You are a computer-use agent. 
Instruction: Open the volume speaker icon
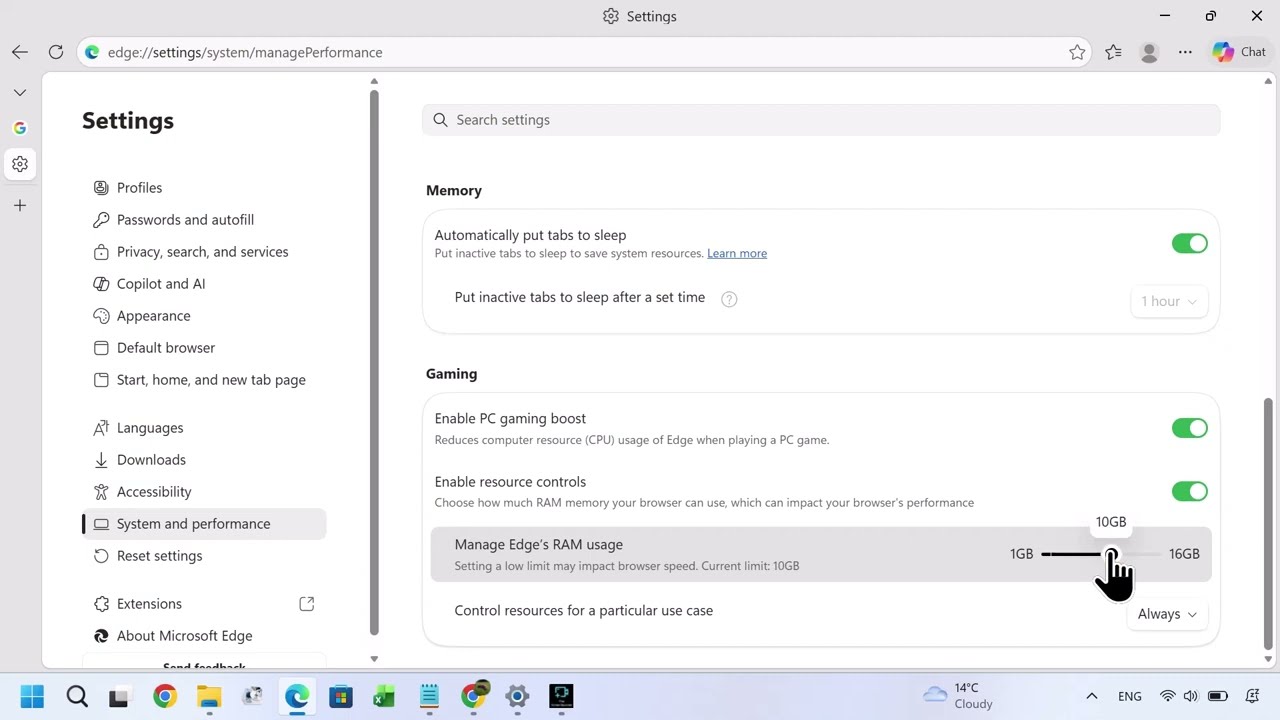[x=1190, y=696]
